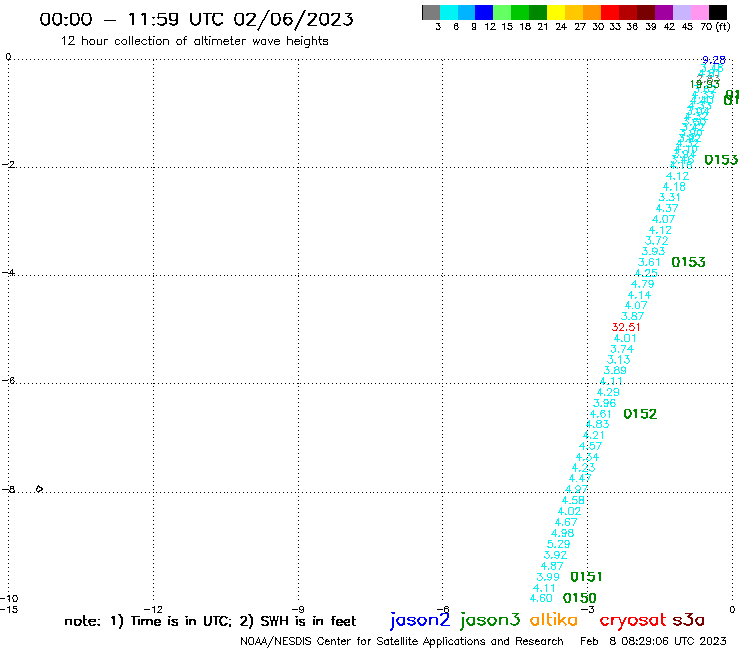Click the 4.58 wave height value
Screen dimensions: 740x650
pyautogui.click(x=573, y=500)
